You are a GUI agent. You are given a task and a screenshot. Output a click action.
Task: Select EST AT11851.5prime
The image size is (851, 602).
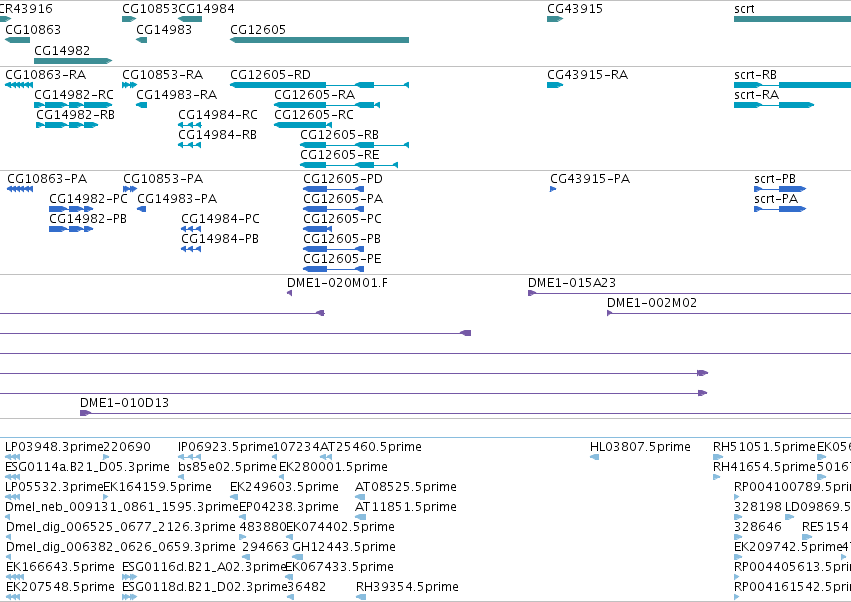360,517
